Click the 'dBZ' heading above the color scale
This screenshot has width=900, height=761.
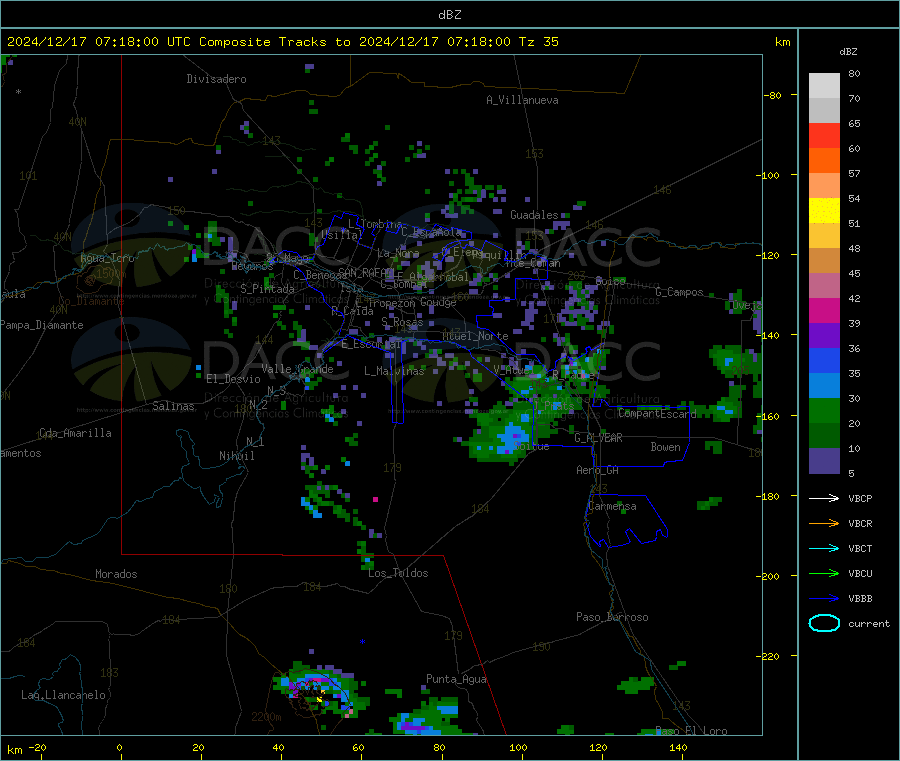tap(848, 52)
